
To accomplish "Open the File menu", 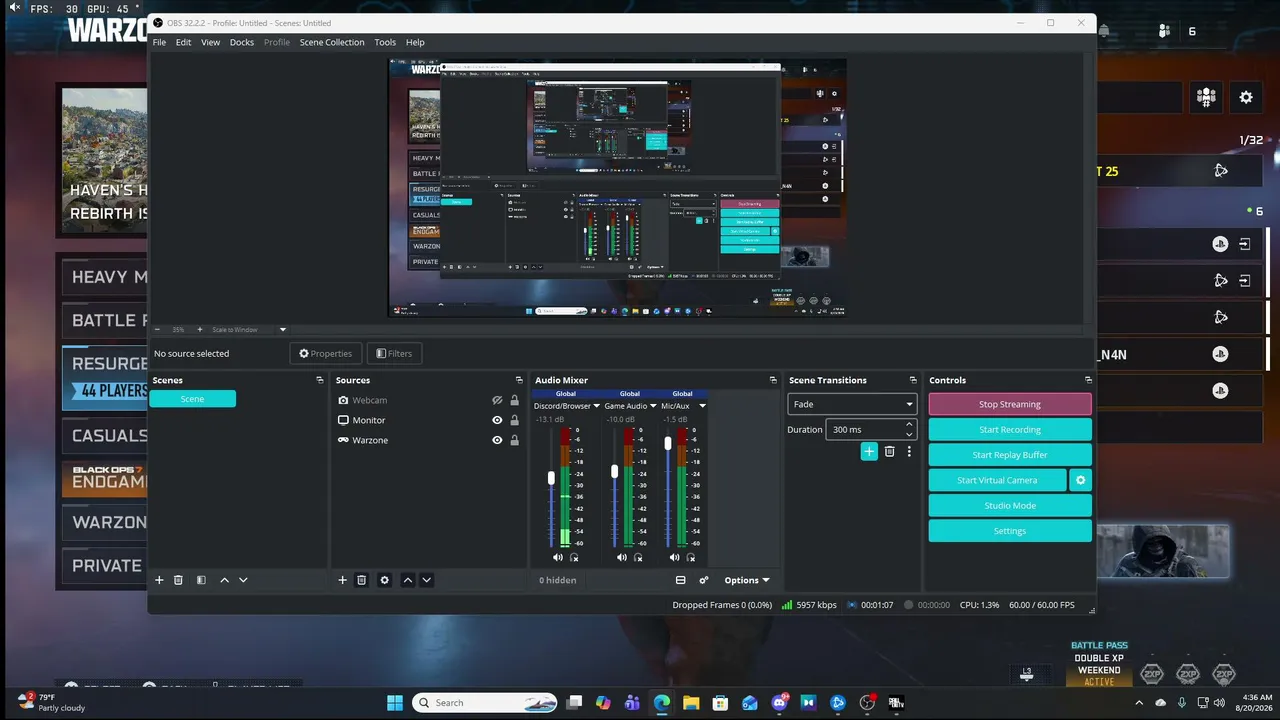I will pyautogui.click(x=159, y=42).
